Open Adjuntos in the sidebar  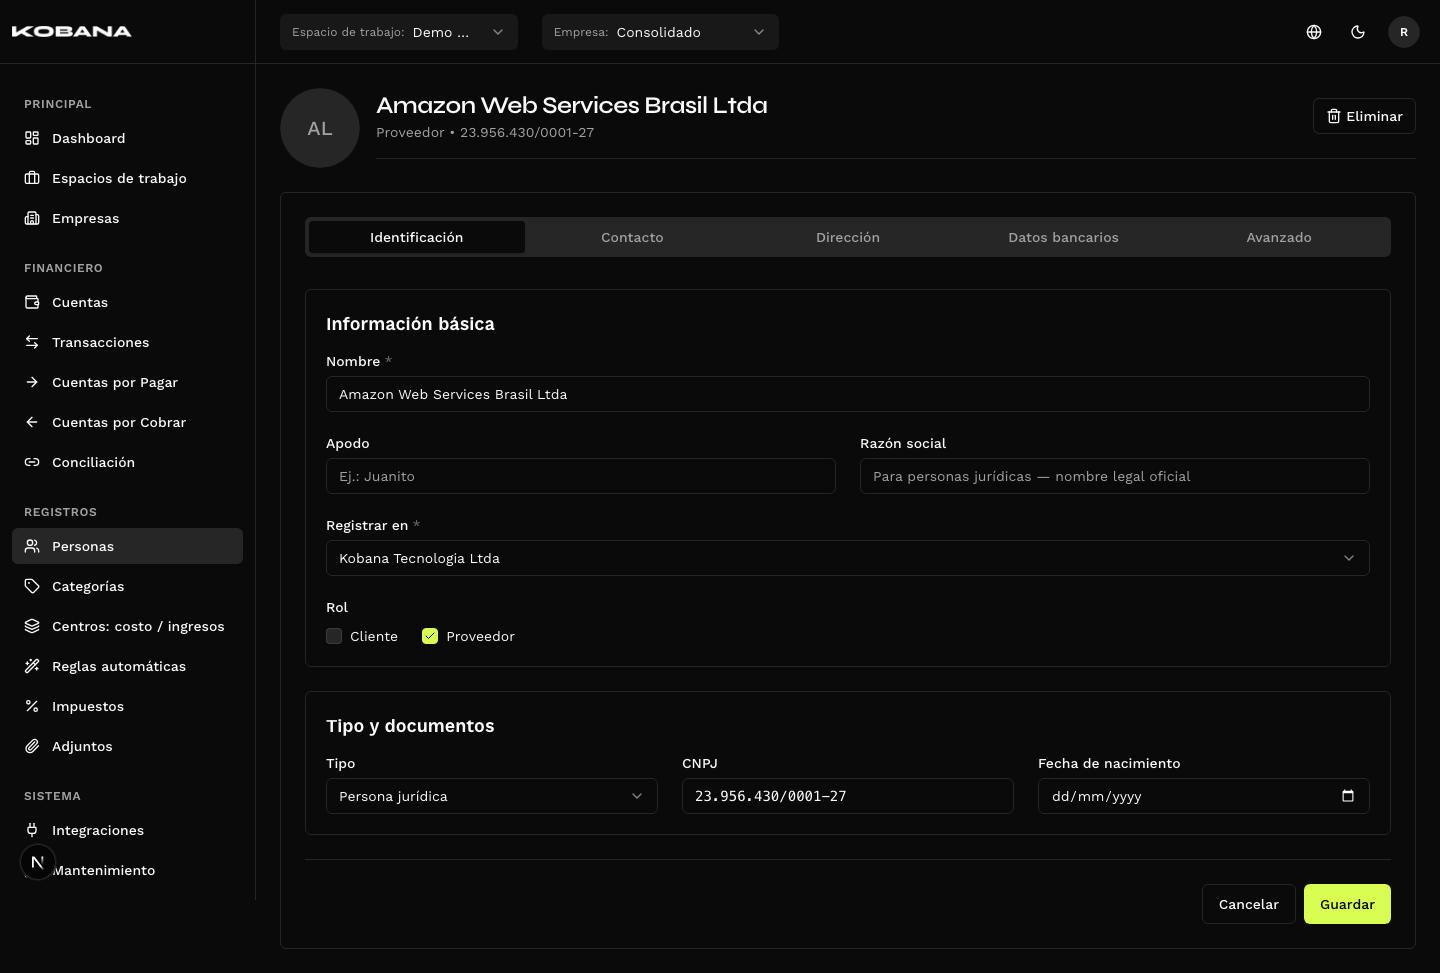click(x=127, y=746)
